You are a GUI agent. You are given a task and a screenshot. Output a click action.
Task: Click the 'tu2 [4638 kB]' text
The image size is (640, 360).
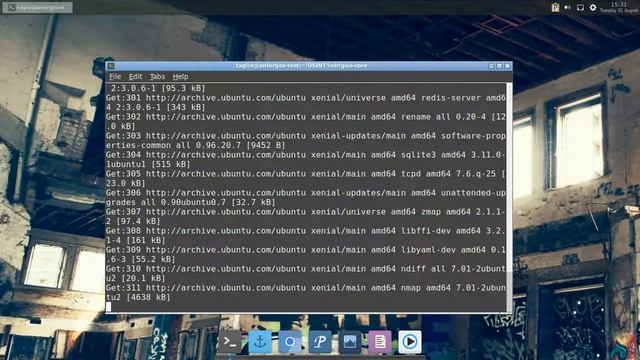pyautogui.click(x=138, y=297)
